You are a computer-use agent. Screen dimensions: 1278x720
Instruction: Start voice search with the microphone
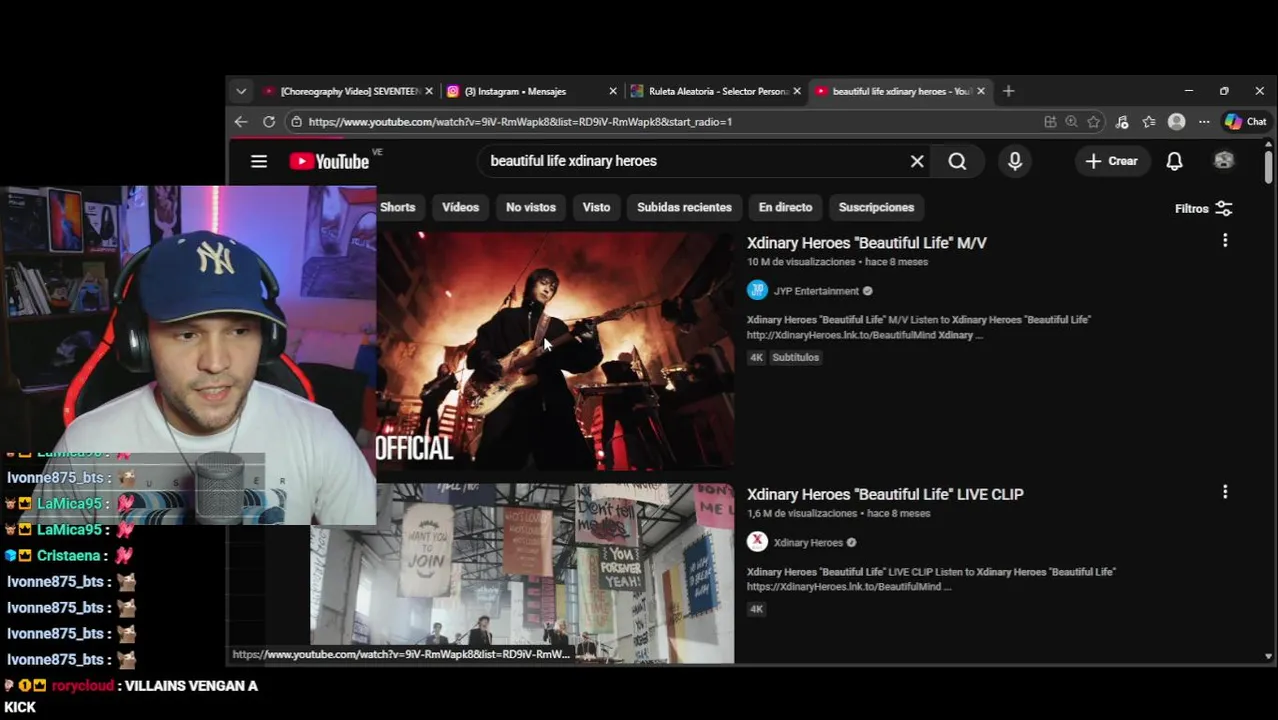point(1015,161)
